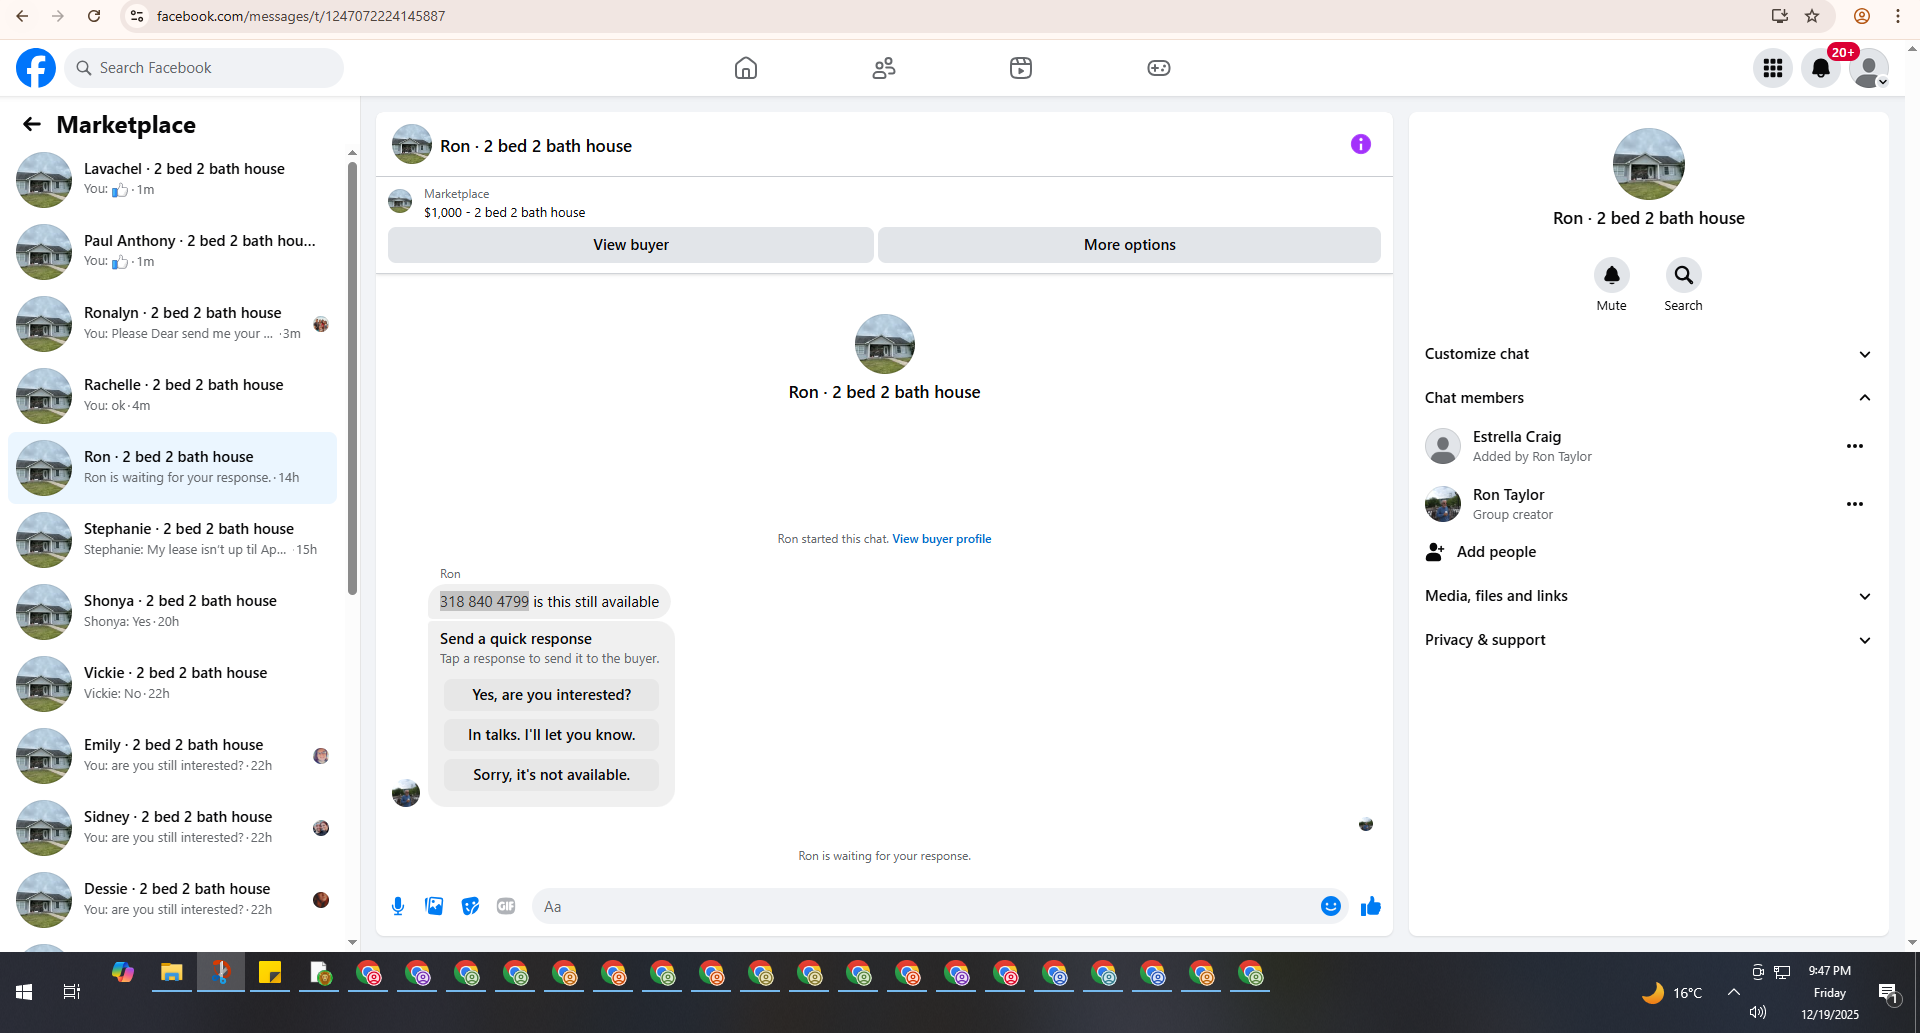Screen dimensions: 1920x1033
Task: Open the account profile avatar menu
Action: coord(1868,68)
